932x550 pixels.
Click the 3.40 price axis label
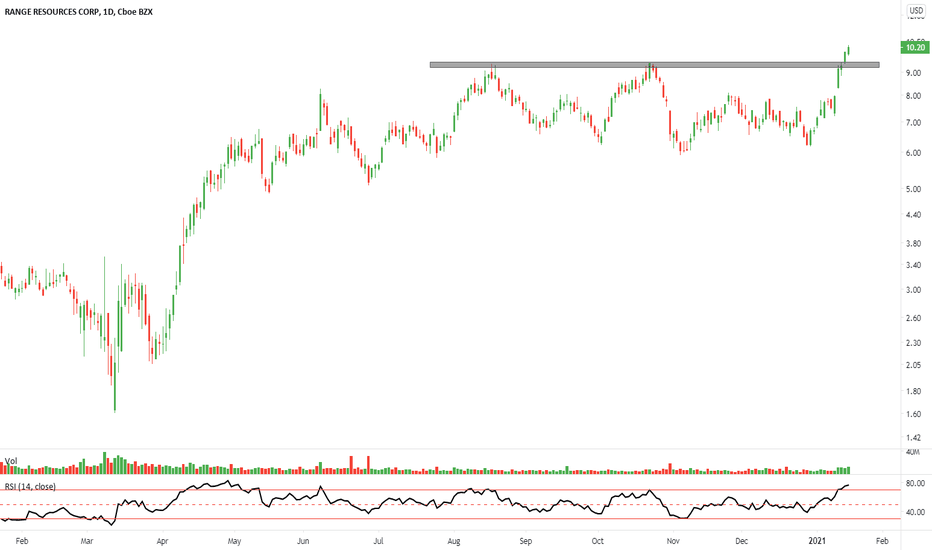(914, 265)
